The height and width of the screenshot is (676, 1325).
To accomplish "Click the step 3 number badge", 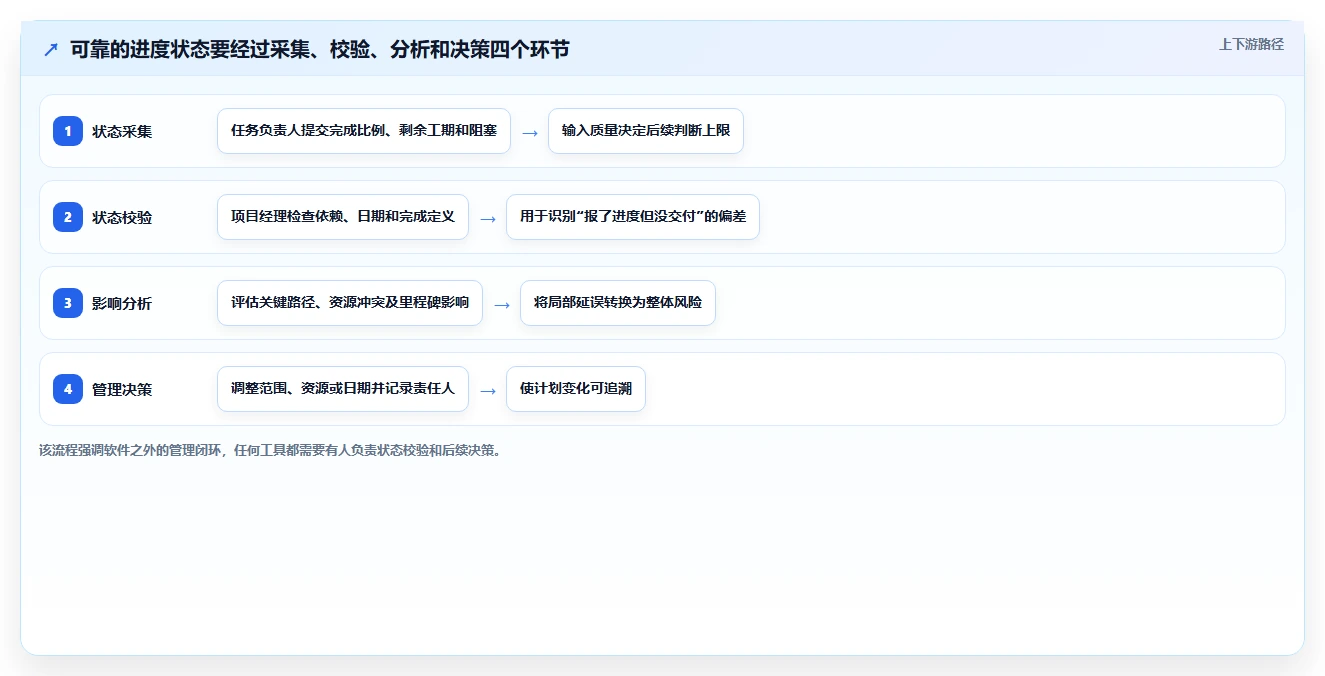I will click(68, 303).
